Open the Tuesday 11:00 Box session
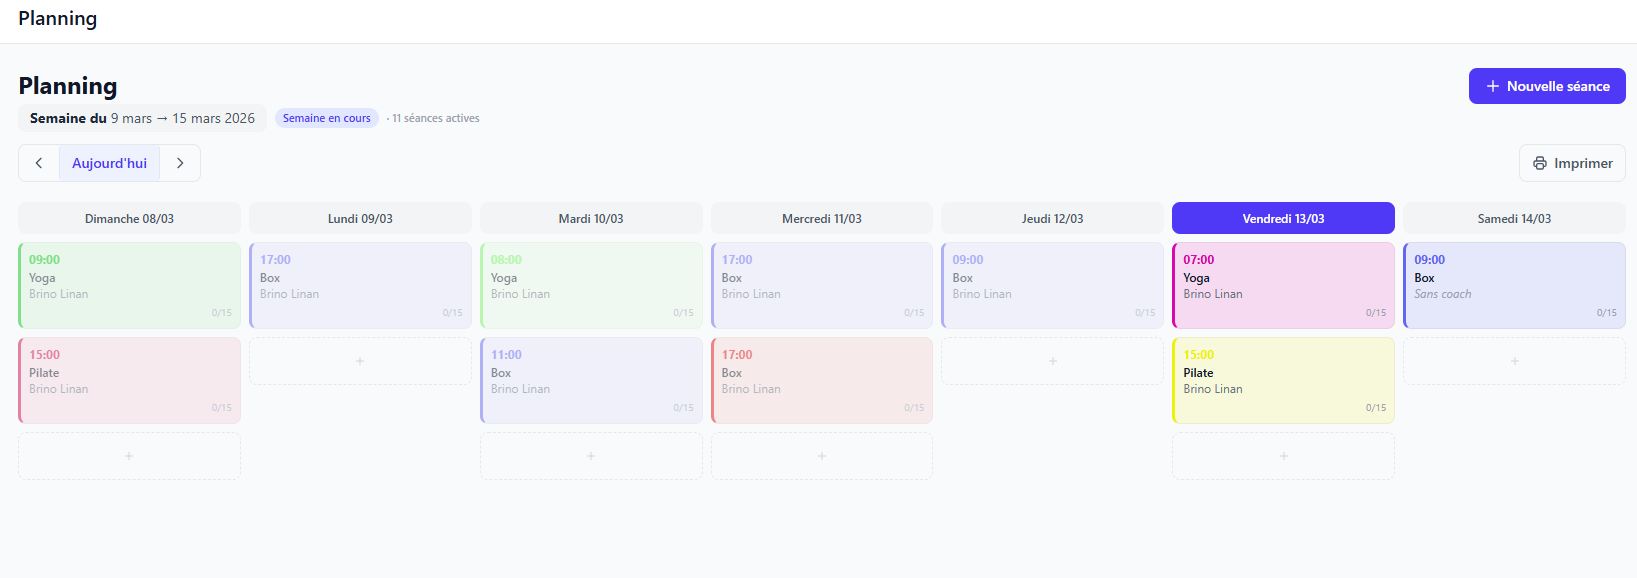The width and height of the screenshot is (1637, 578). pyautogui.click(x=591, y=380)
